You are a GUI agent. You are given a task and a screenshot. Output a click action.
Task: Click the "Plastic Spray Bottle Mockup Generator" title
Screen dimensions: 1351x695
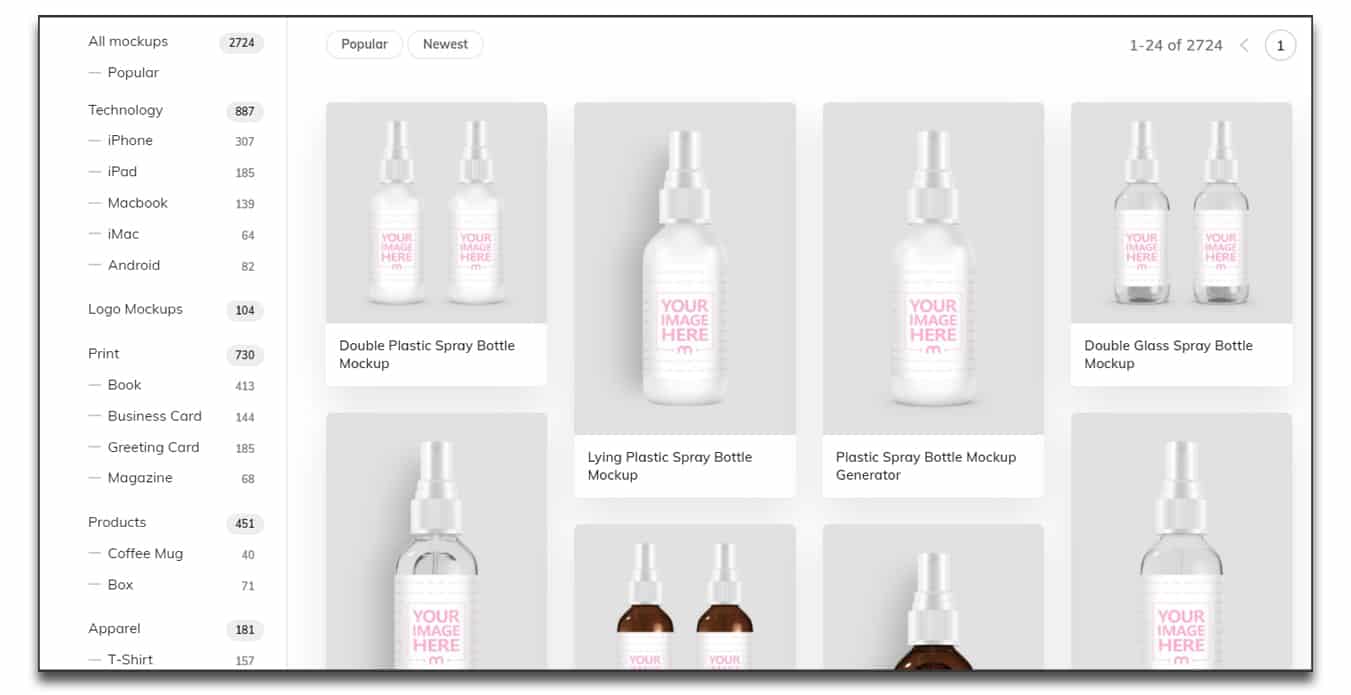coord(926,466)
